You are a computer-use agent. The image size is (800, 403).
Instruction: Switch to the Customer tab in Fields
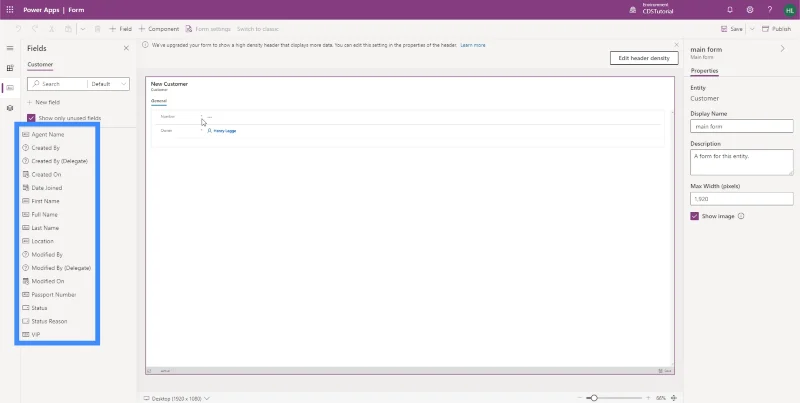pyautogui.click(x=40, y=65)
